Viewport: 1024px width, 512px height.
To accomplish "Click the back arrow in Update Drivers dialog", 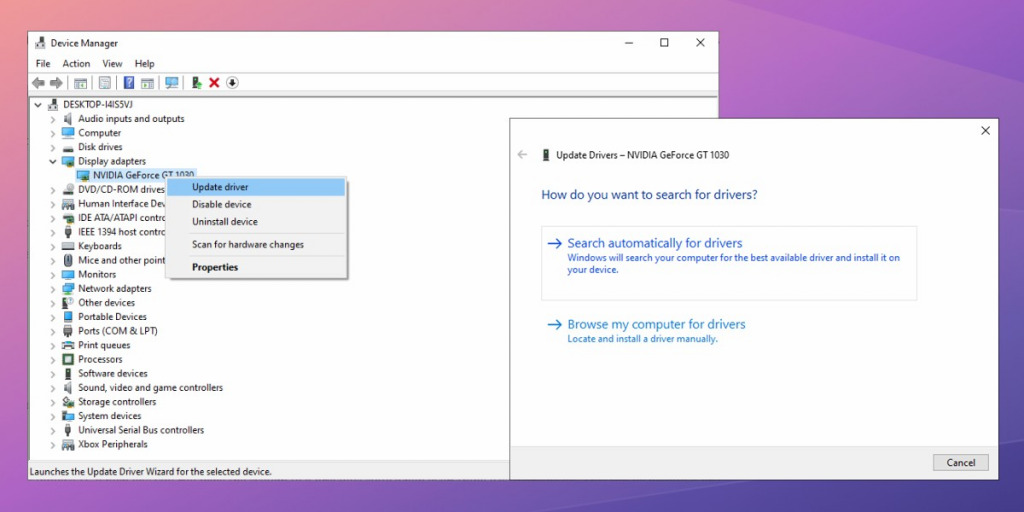I will pyautogui.click(x=522, y=155).
